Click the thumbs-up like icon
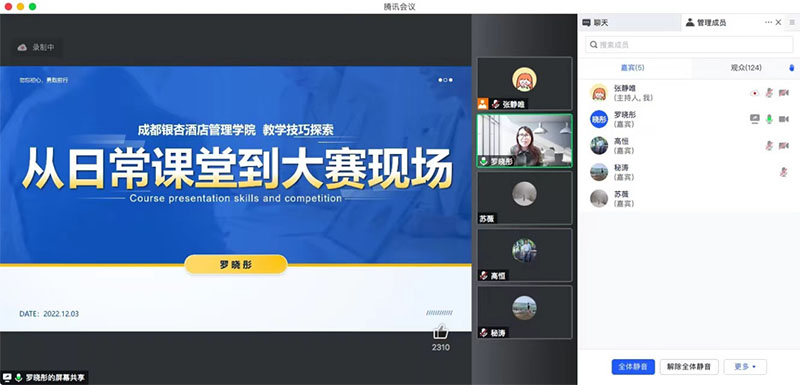 440,332
